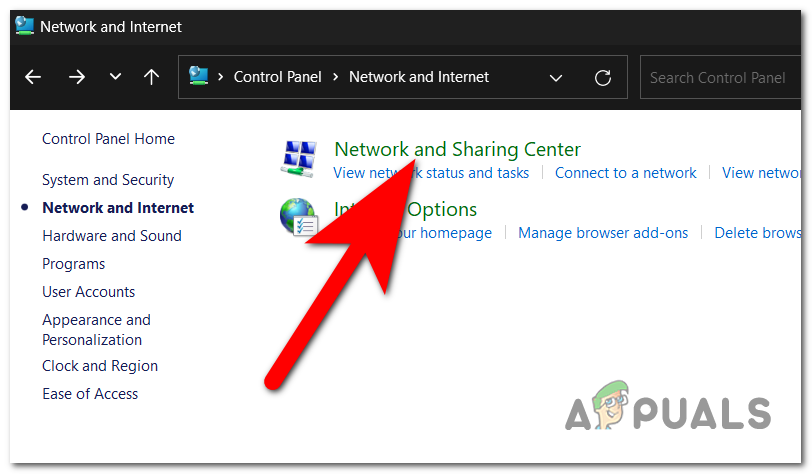Open the recent locations dropdown chevron

coord(115,77)
